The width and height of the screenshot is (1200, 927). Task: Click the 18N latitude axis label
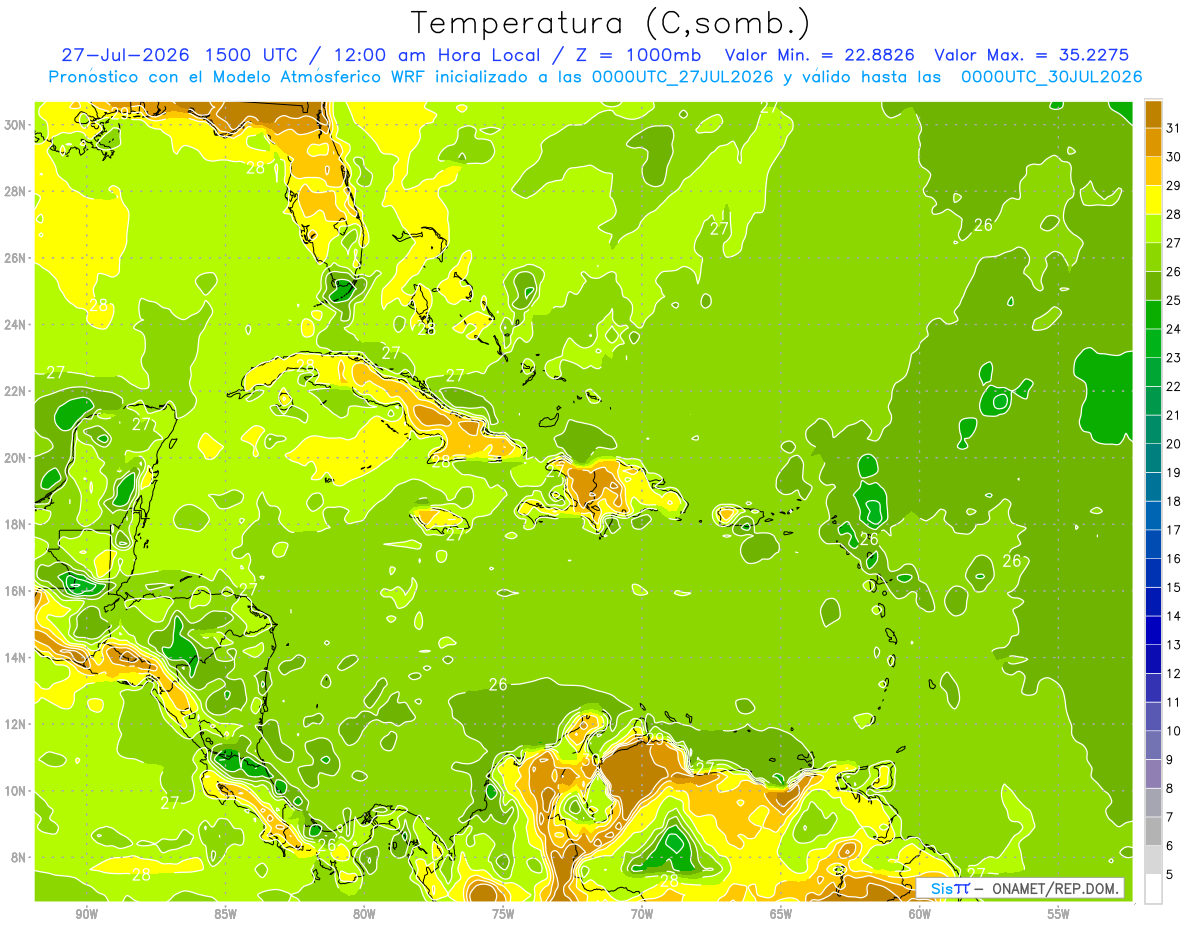point(17,524)
